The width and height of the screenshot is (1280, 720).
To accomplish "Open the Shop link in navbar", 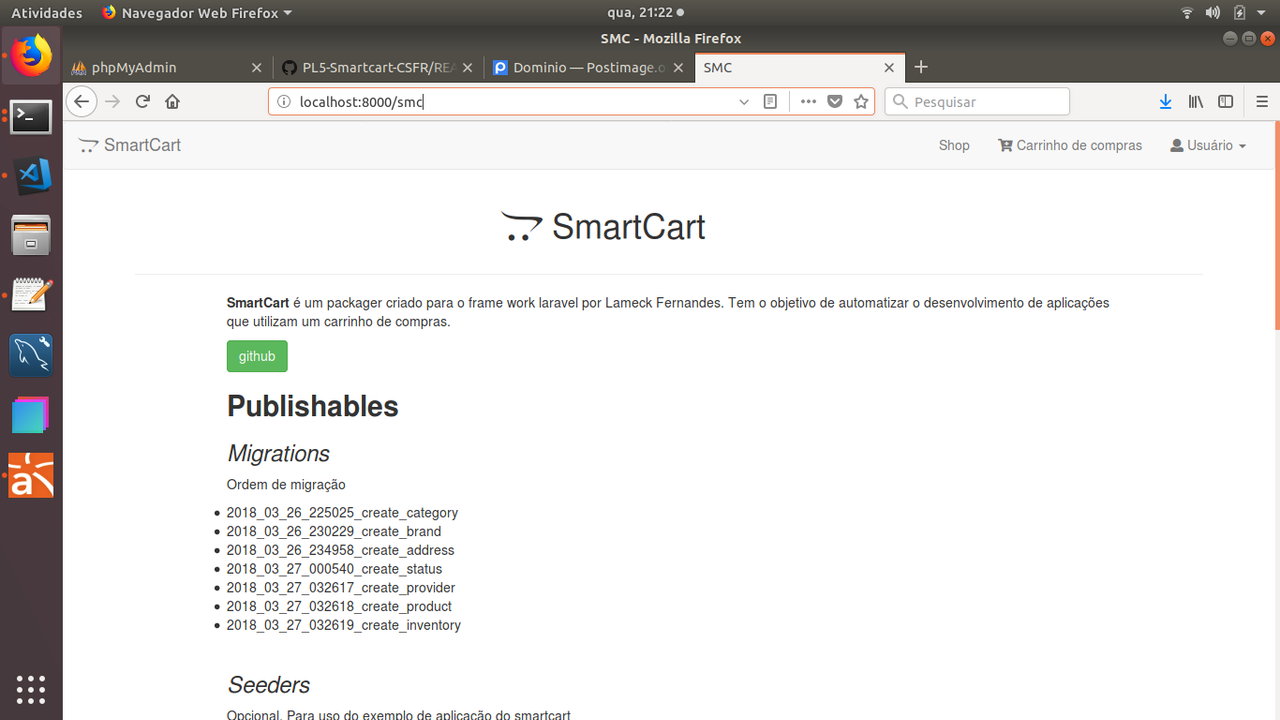I will click(954, 145).
